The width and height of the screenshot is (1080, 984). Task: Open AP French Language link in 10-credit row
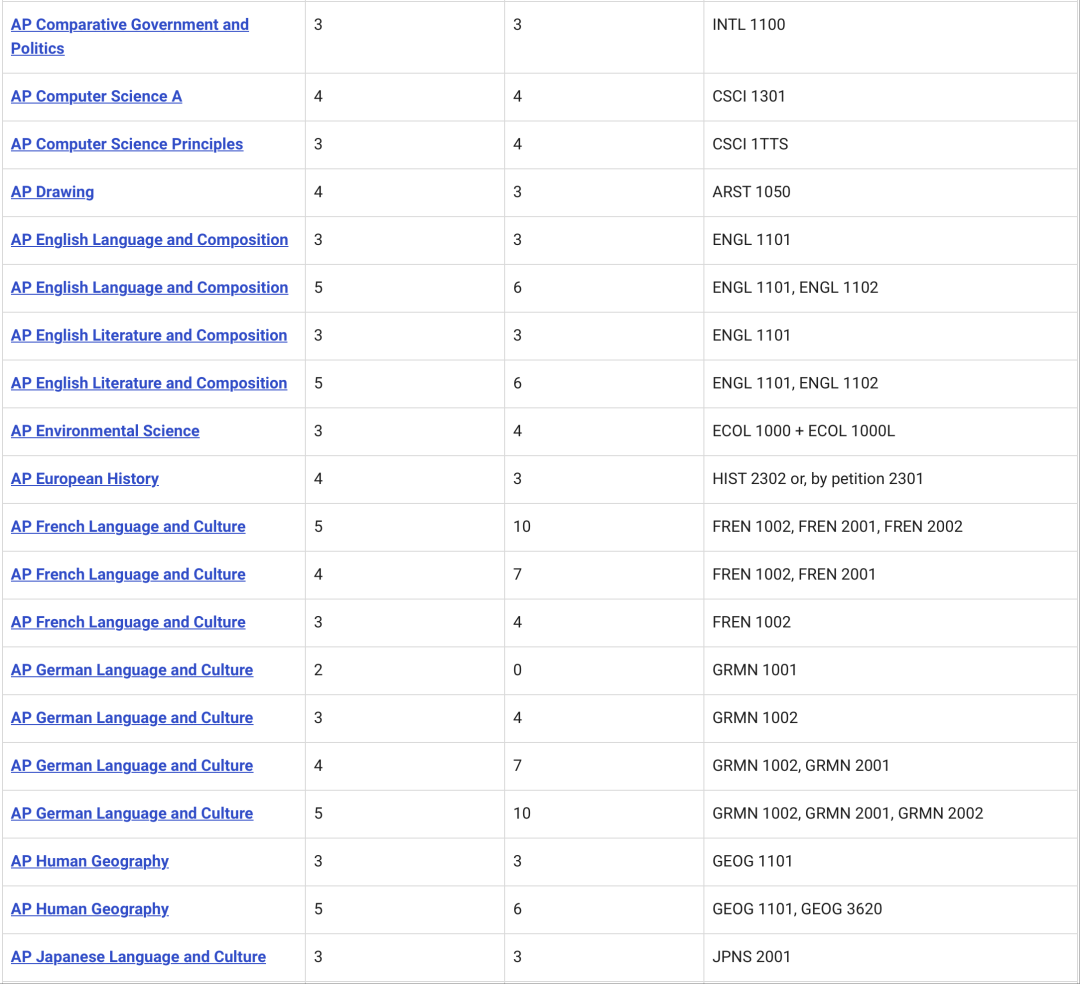point(128,527)
